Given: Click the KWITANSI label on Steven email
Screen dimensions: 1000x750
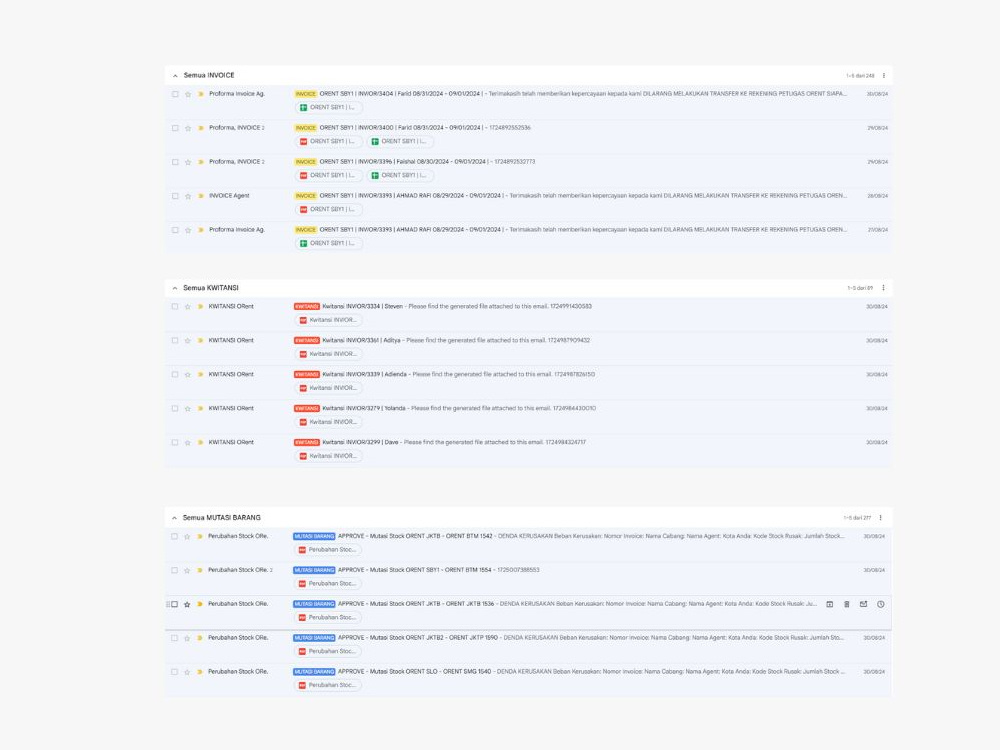Looking at the screenshot, I should 307,306.
